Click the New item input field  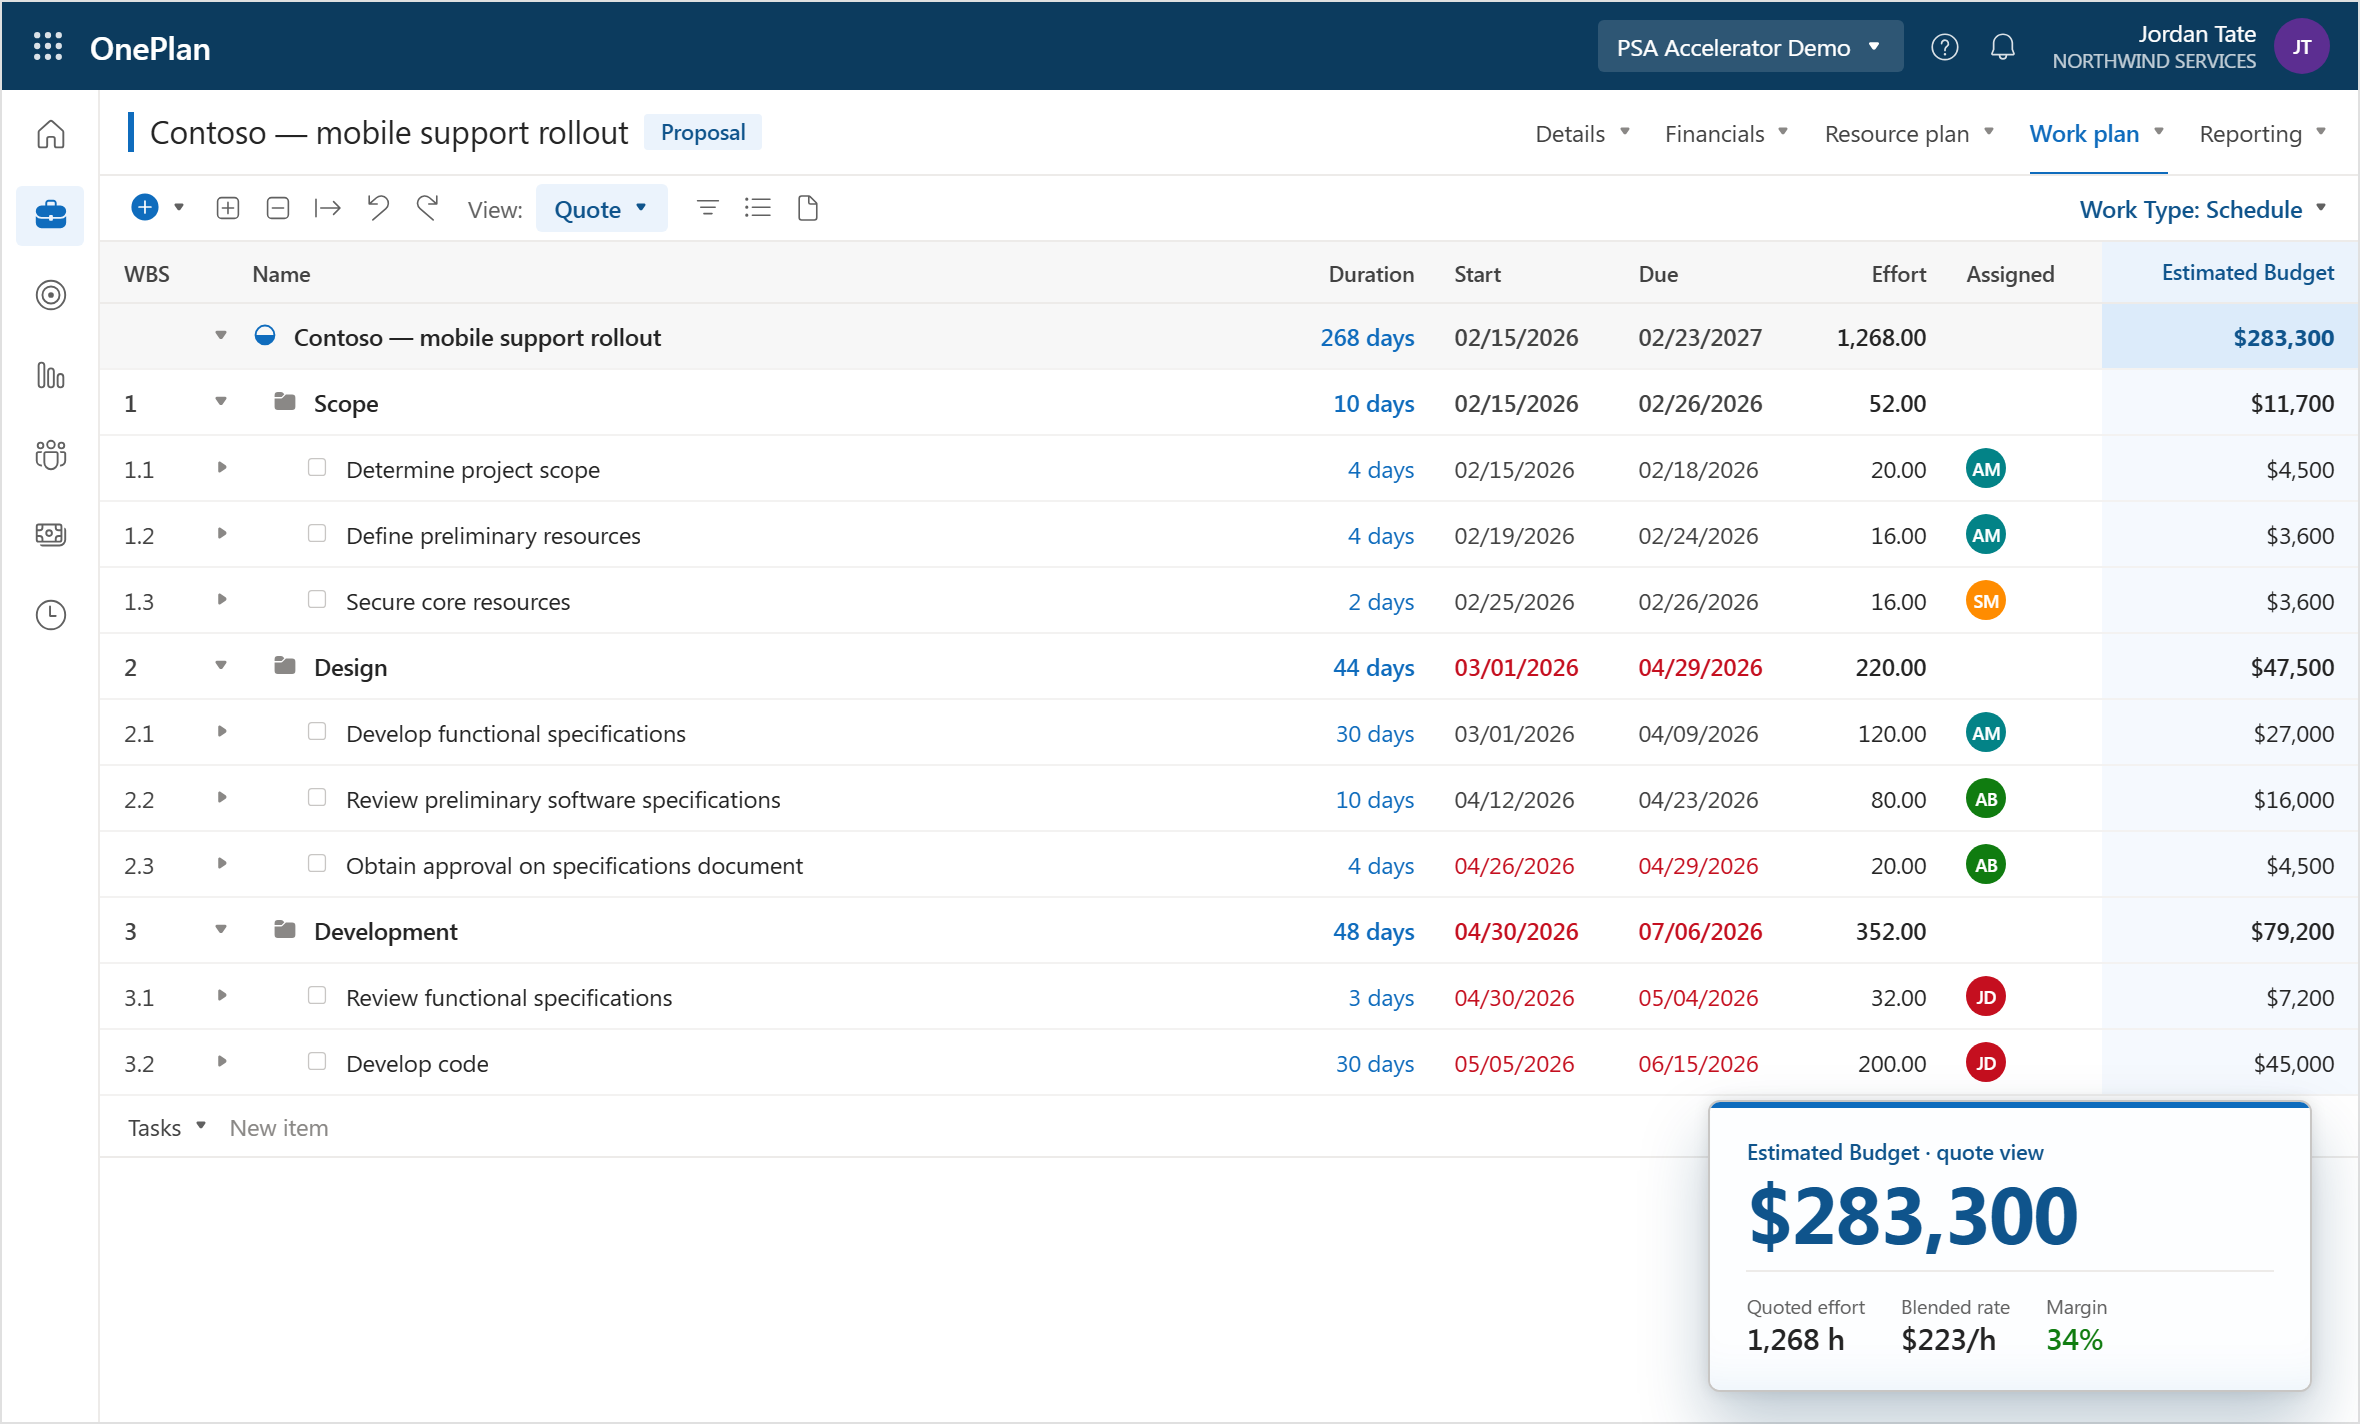[279, 1127]
